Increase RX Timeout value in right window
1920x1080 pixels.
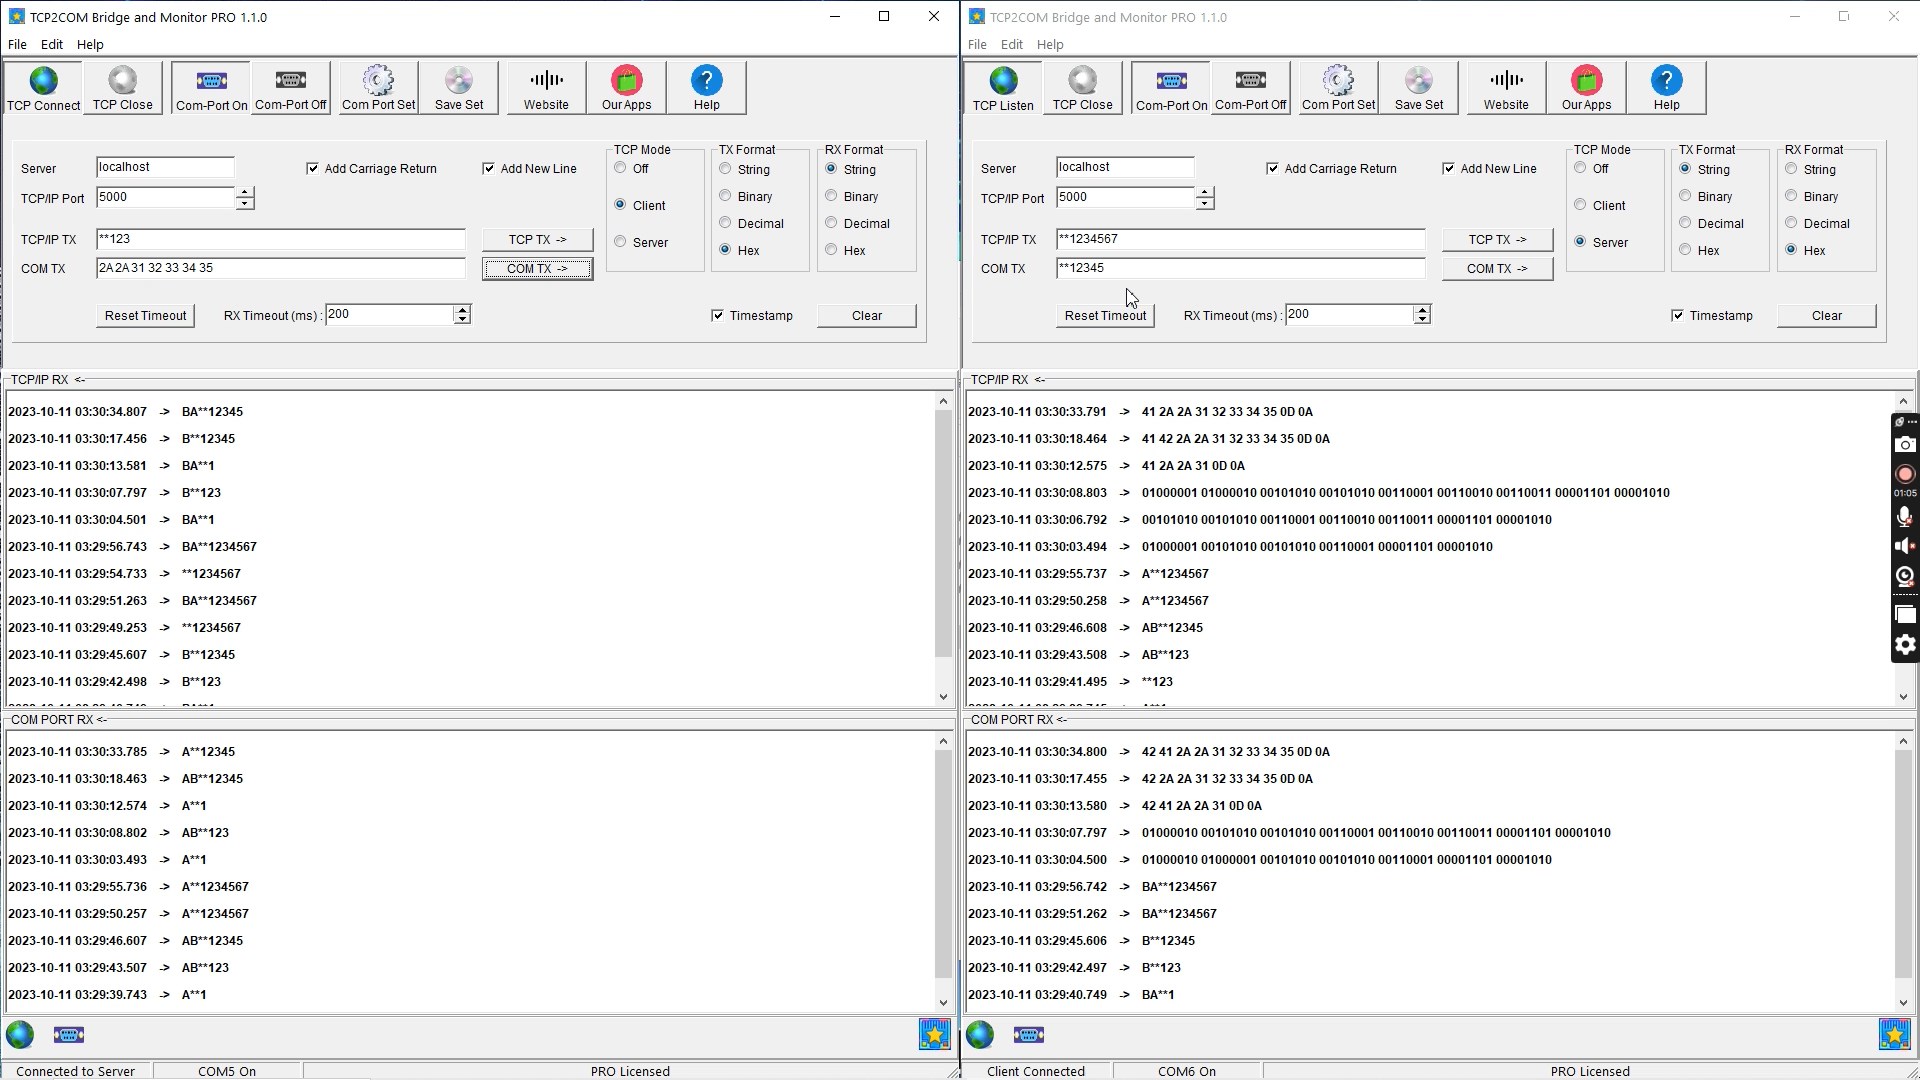coord(1422,309)
